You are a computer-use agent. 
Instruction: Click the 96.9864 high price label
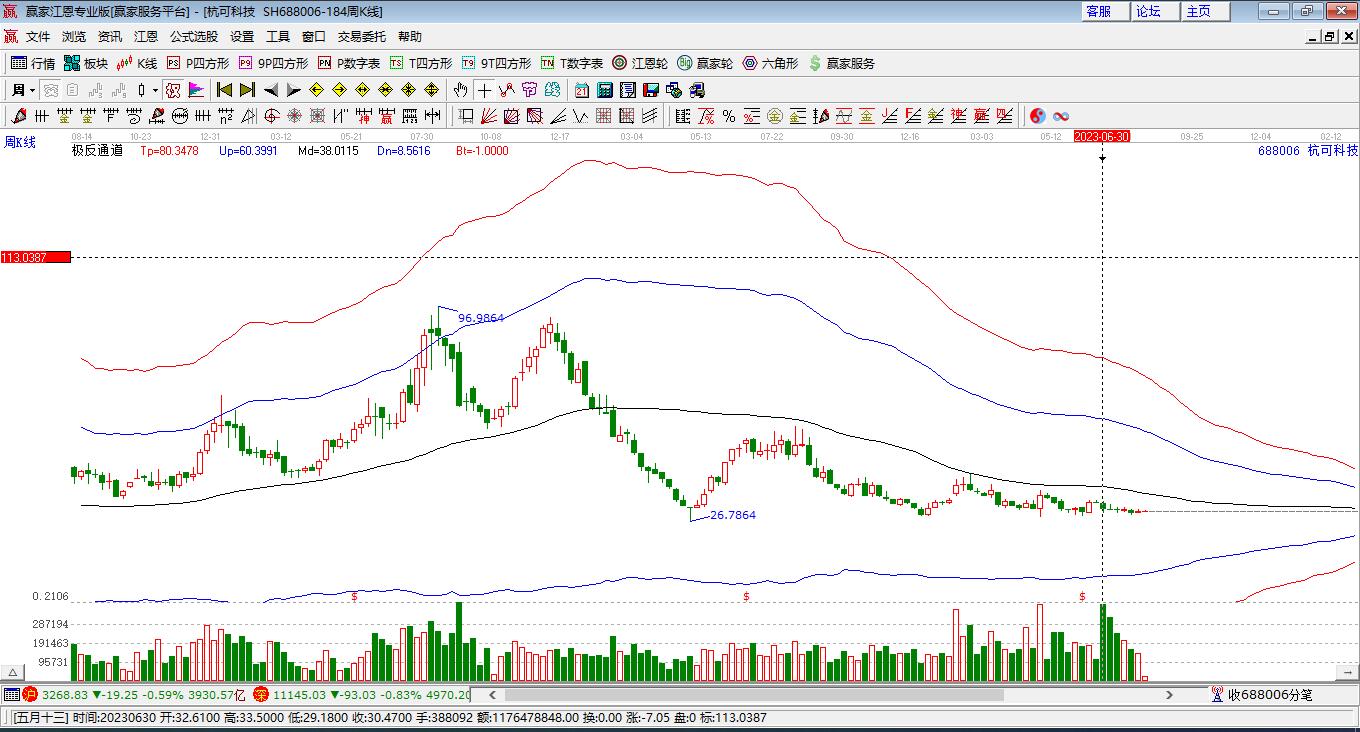click(x=481, y=318)
